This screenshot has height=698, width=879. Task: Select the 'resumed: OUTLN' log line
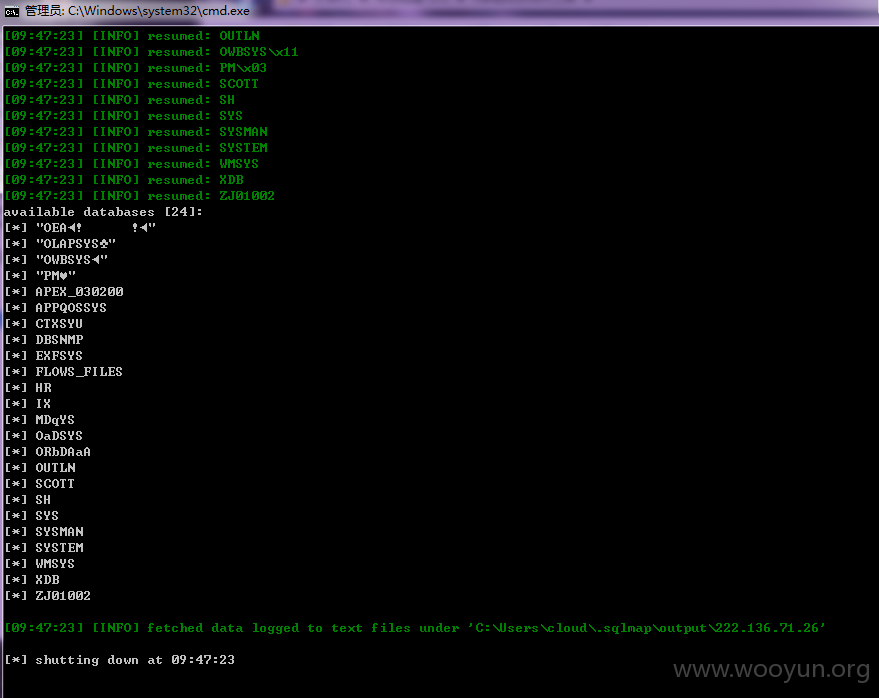[132, 36]
